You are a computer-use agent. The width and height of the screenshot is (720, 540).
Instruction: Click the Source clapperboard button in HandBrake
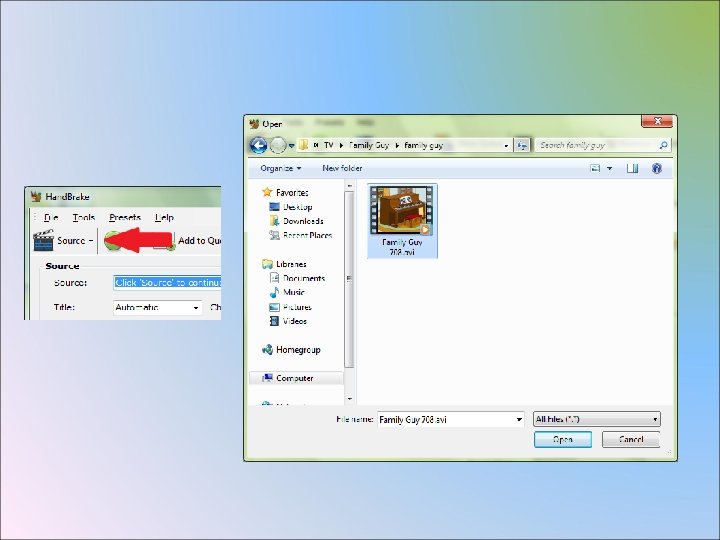click(63, 241)
